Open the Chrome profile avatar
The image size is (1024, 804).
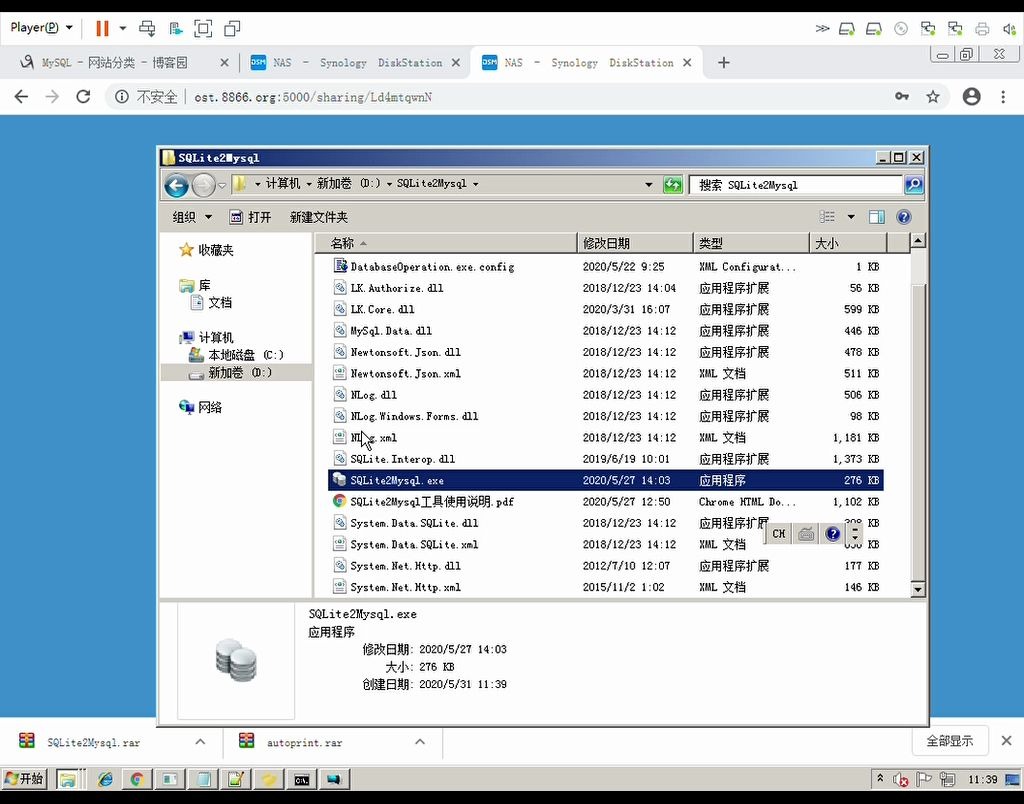pos(971,96)
